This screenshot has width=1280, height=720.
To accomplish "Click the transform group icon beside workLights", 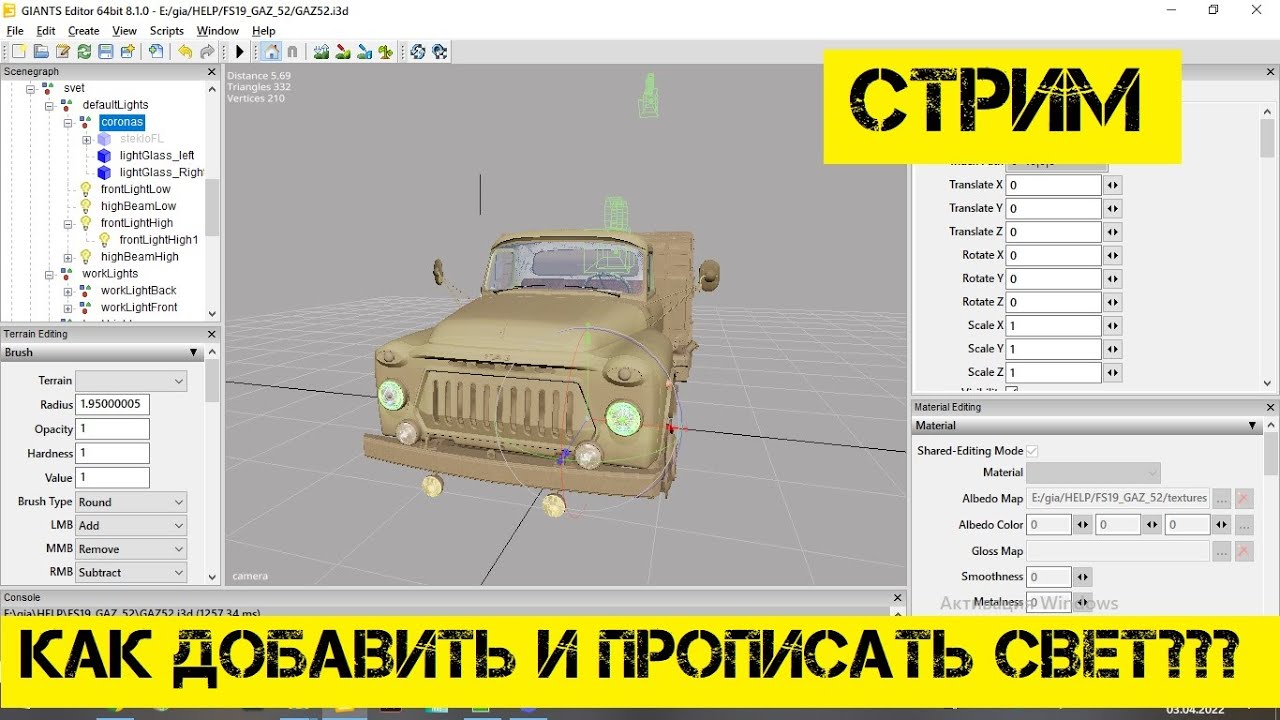I will point(67,273).
